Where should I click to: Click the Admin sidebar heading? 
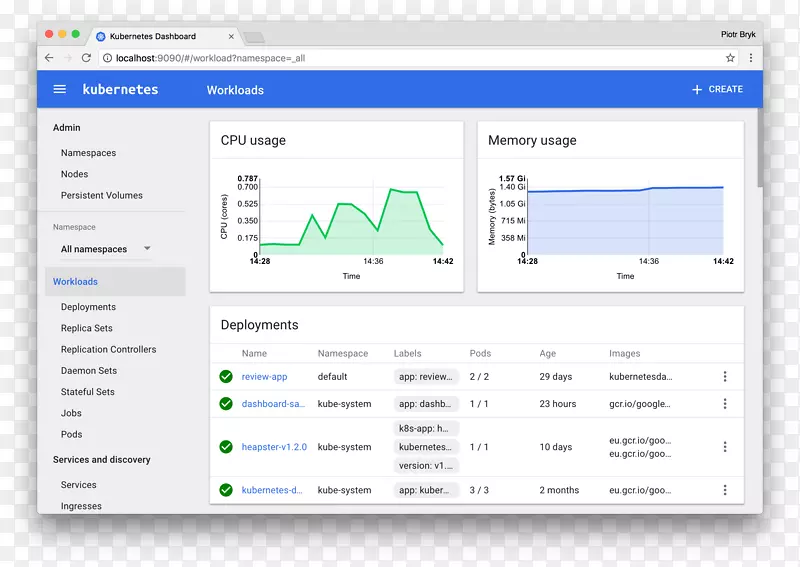pyautogui.click(x=67, y=128)
